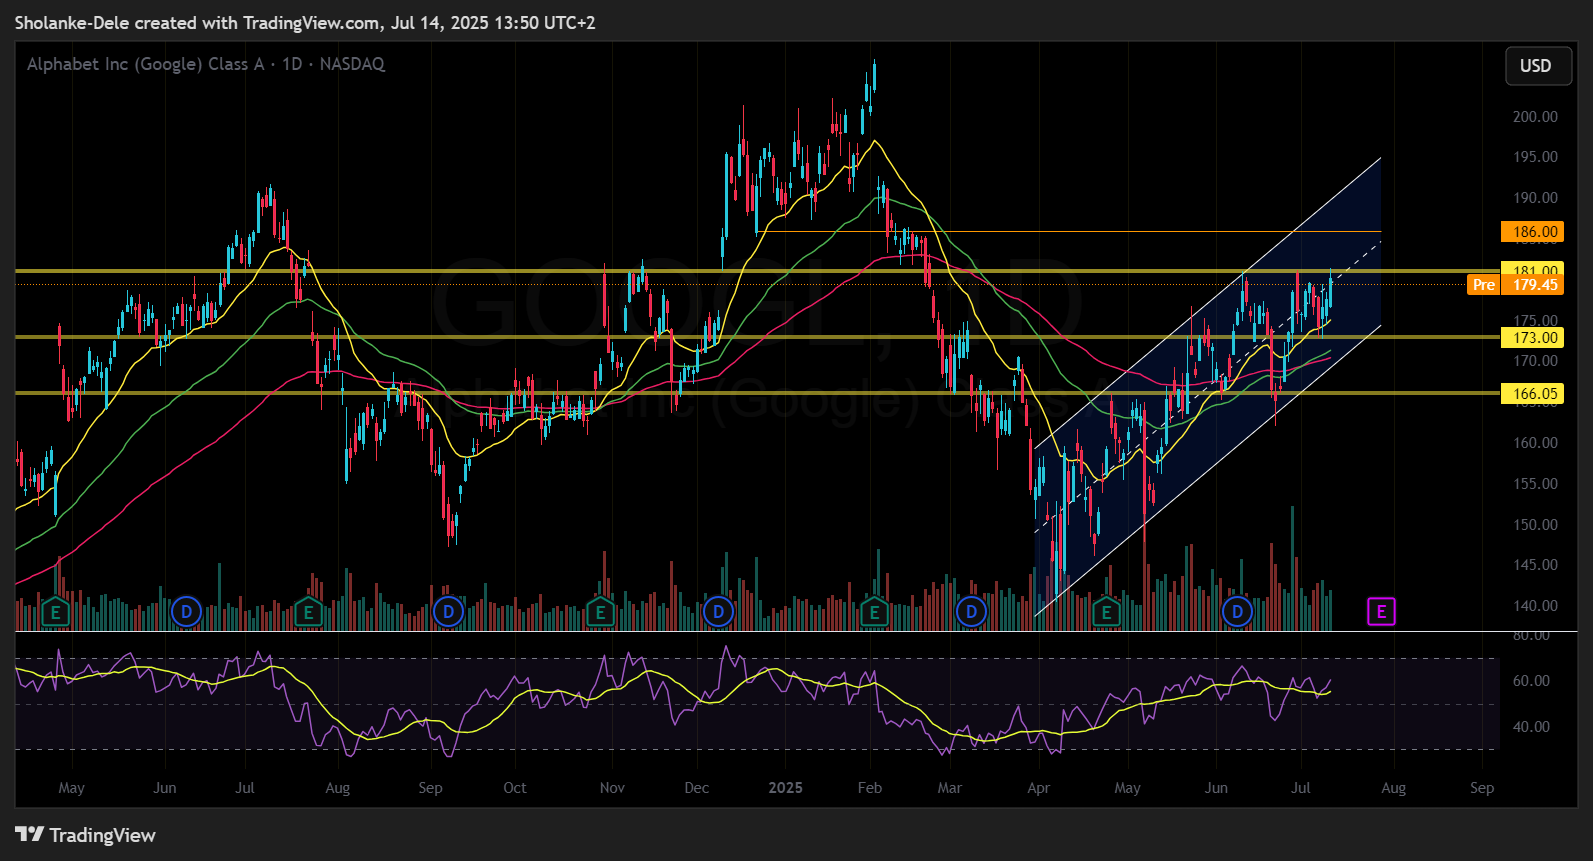Click the yellow 166.05 price level label
1593x861 pixels.
(1533, 394)
